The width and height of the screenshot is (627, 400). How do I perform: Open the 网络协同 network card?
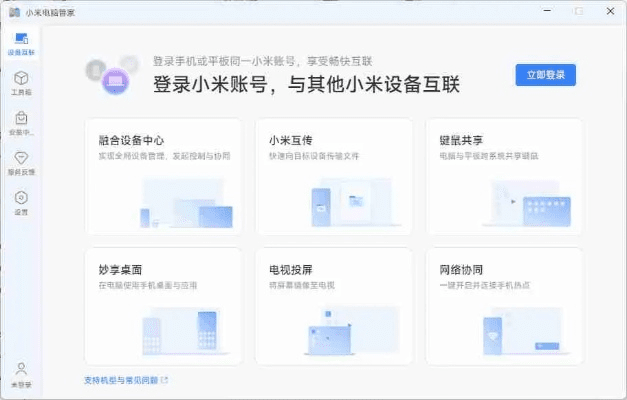click(x=504, y=306)
